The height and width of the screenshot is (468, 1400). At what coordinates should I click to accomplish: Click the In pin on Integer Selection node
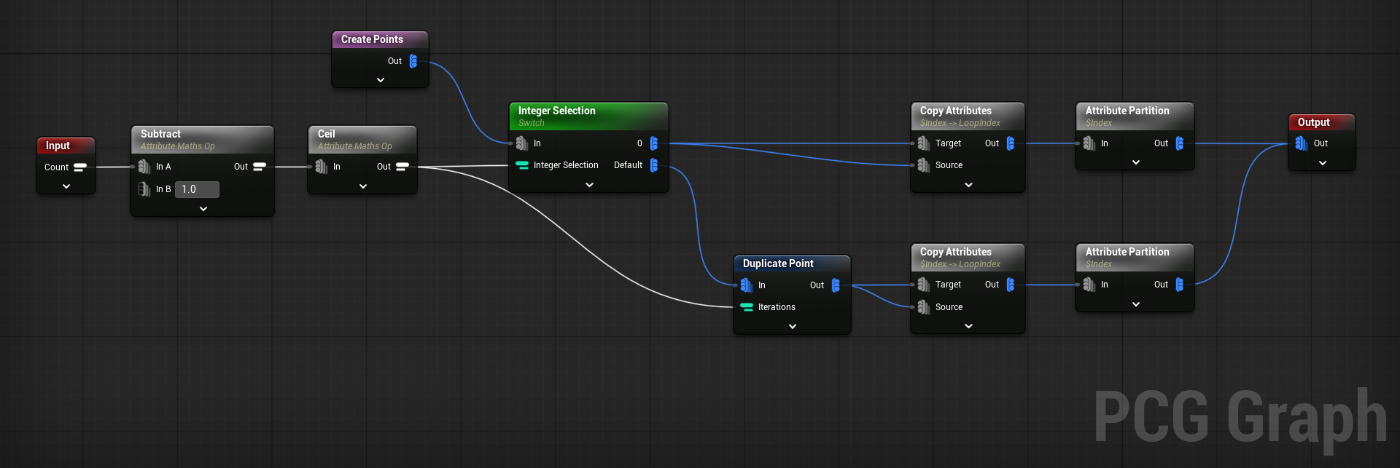coord(522,143)
